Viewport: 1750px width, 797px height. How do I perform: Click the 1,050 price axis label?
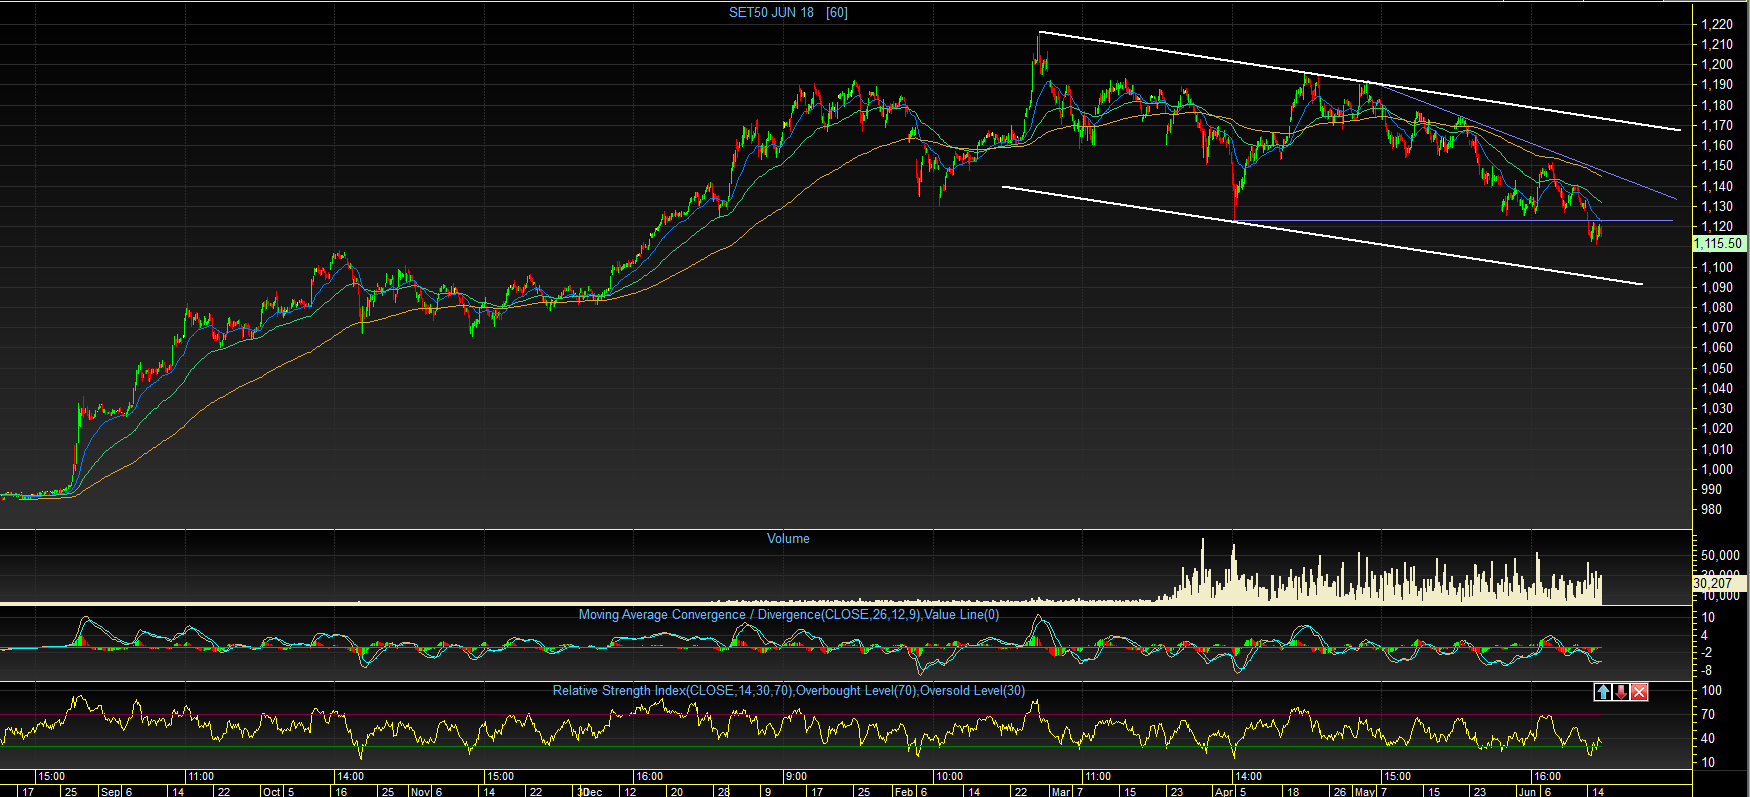click(x=1717, y=368)
